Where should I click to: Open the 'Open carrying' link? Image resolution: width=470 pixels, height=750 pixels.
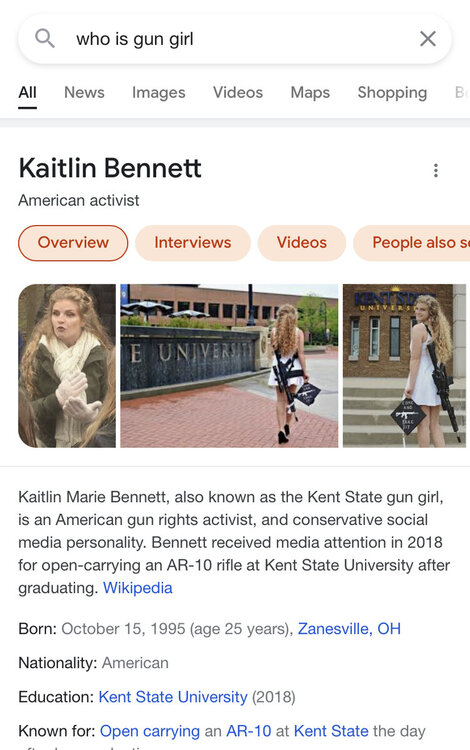[x=150, y=731]
